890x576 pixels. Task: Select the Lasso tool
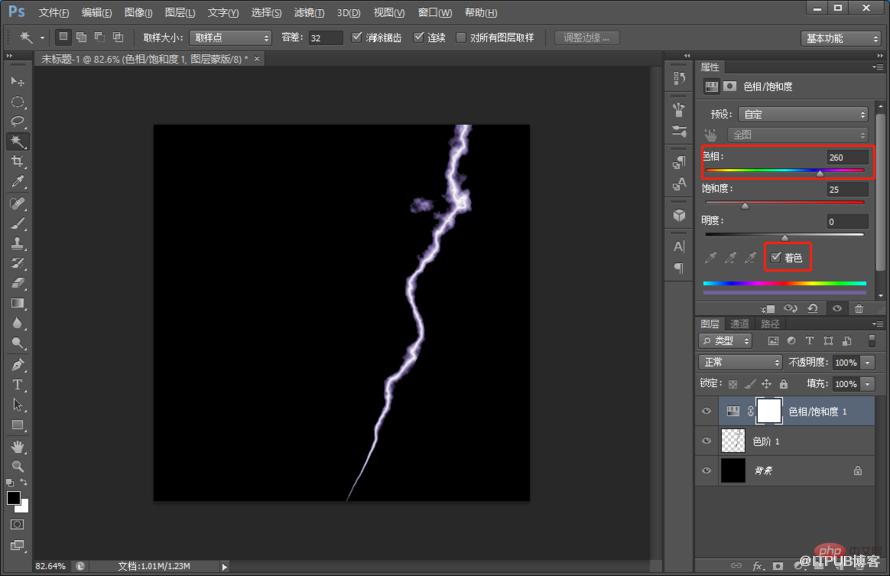coord(17,121)
